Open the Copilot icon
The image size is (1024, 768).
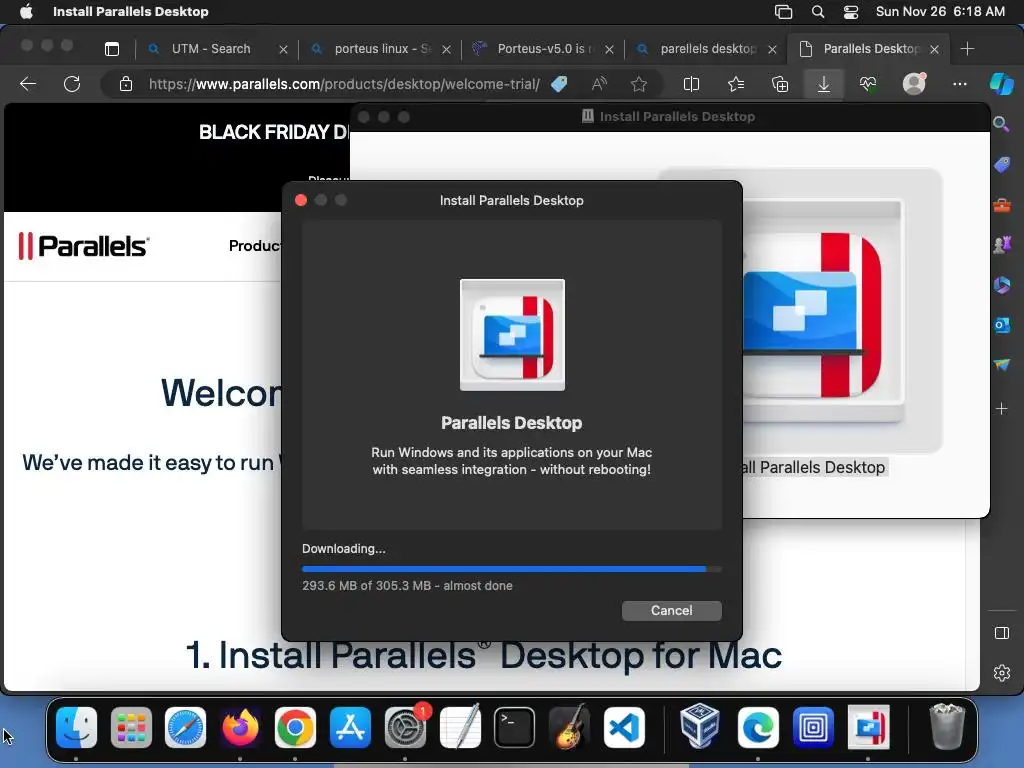click(1002, 84)
